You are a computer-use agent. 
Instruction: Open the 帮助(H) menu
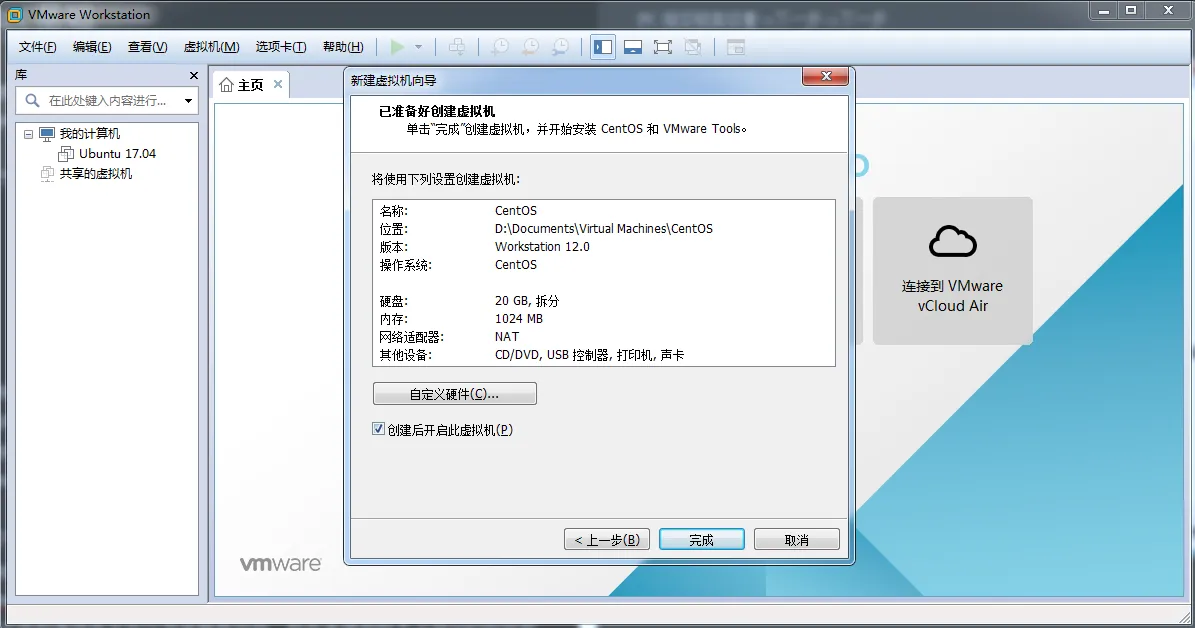pyautogui.click(x=343, y=47)
